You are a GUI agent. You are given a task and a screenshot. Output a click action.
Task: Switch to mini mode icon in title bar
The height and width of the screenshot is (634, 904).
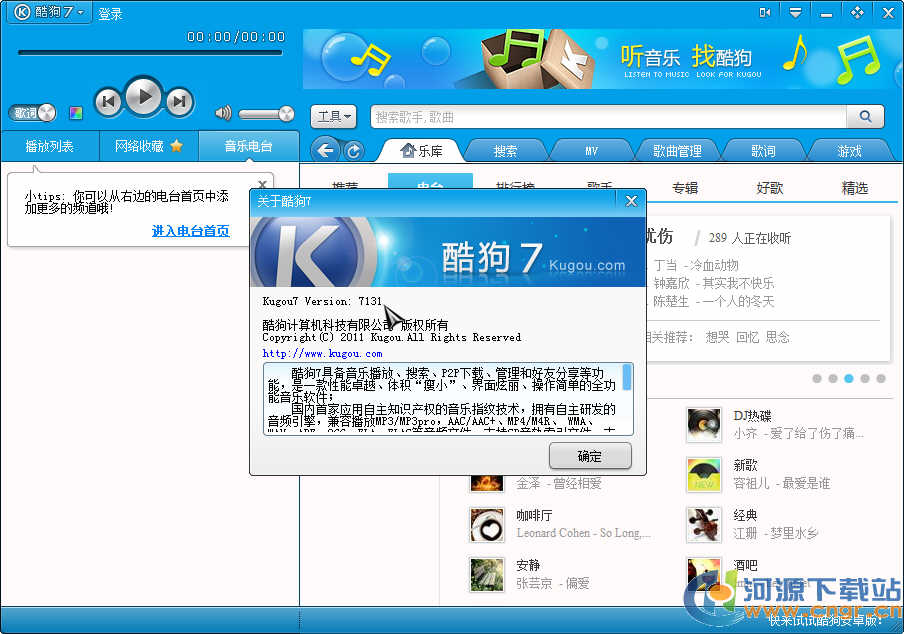[x=765, y=12]
